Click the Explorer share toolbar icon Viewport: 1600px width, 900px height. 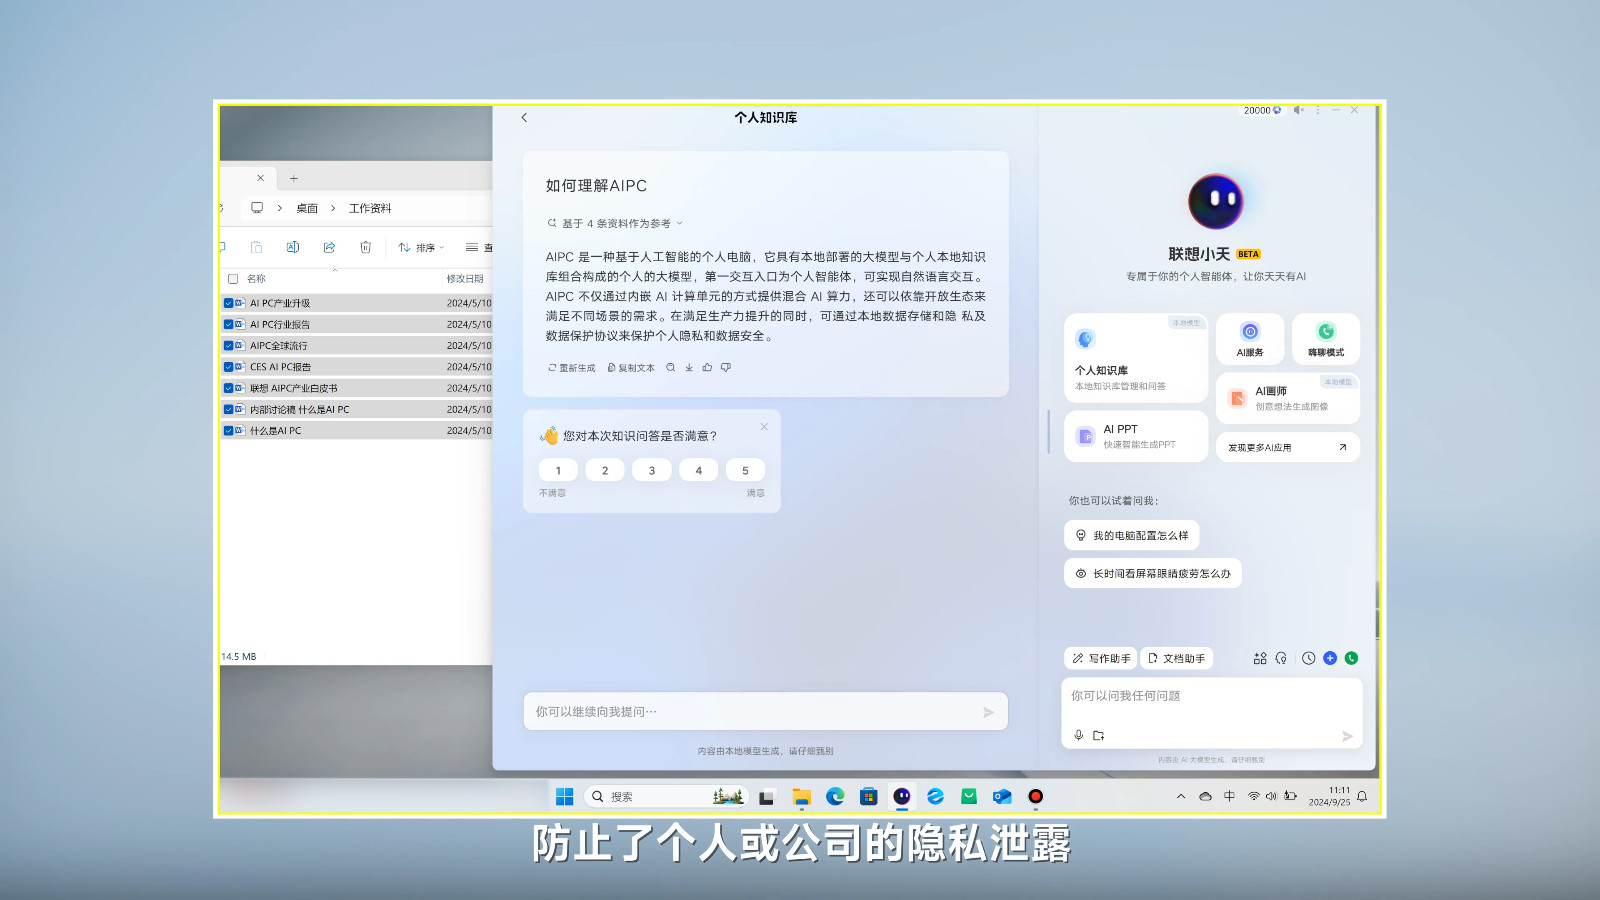329,247
